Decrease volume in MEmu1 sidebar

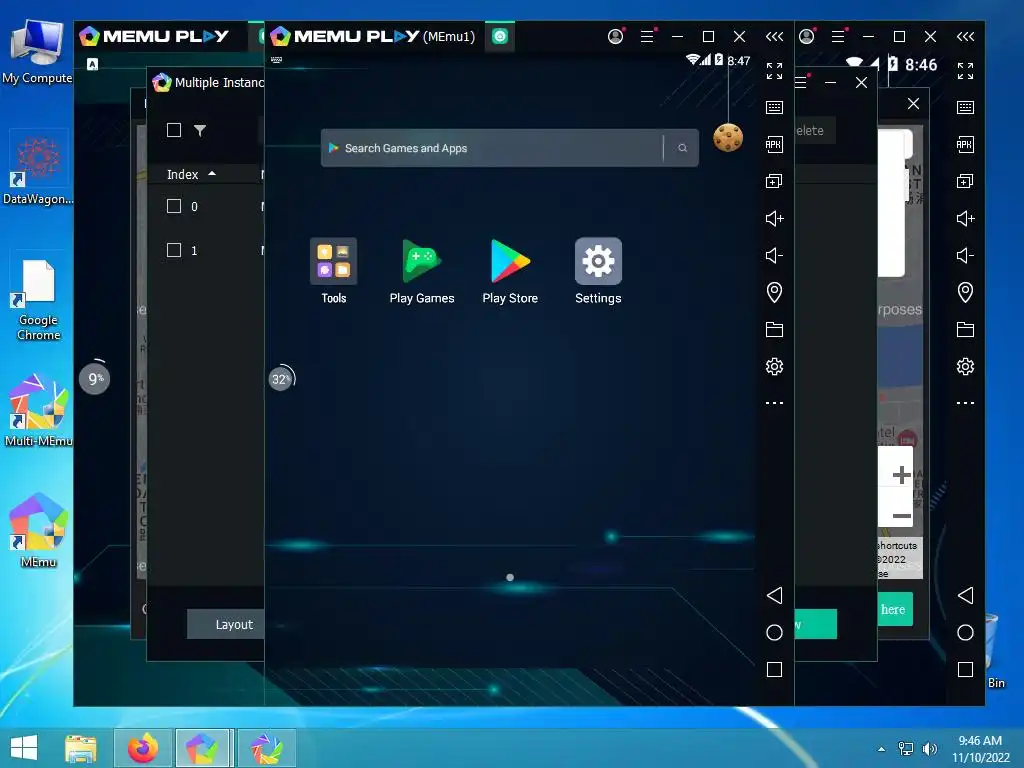pos(774,255)
